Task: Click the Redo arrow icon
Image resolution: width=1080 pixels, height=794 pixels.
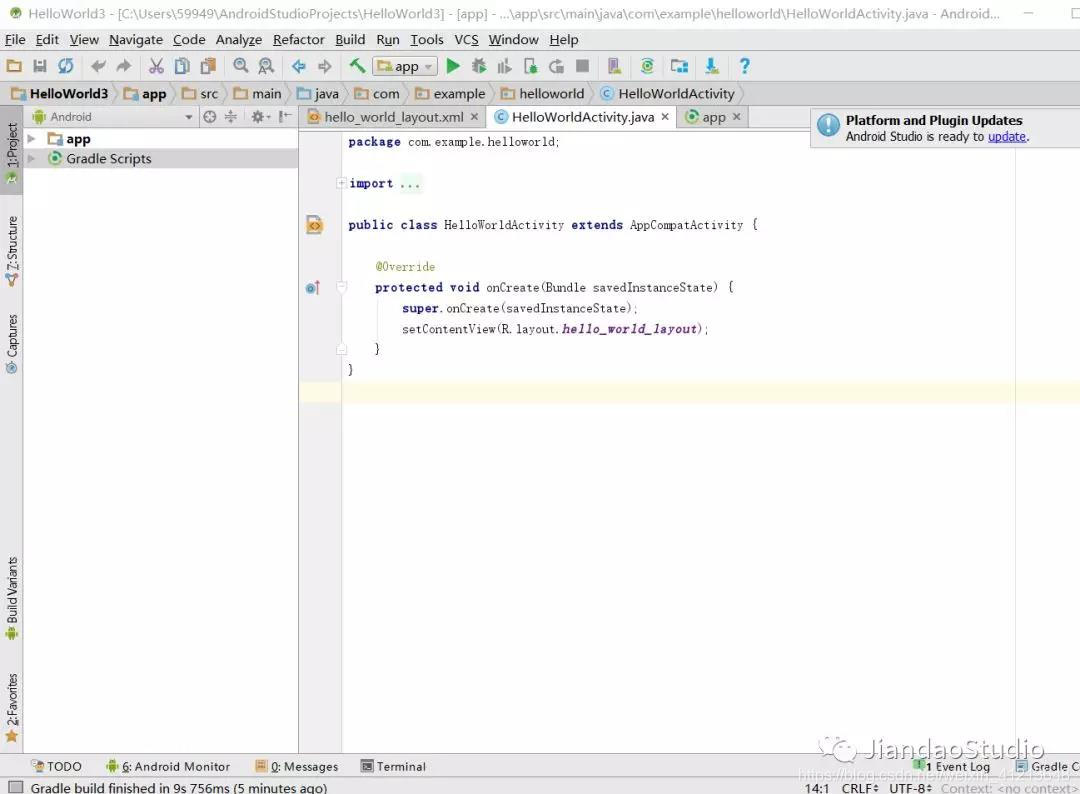Action: pos(124,66)
